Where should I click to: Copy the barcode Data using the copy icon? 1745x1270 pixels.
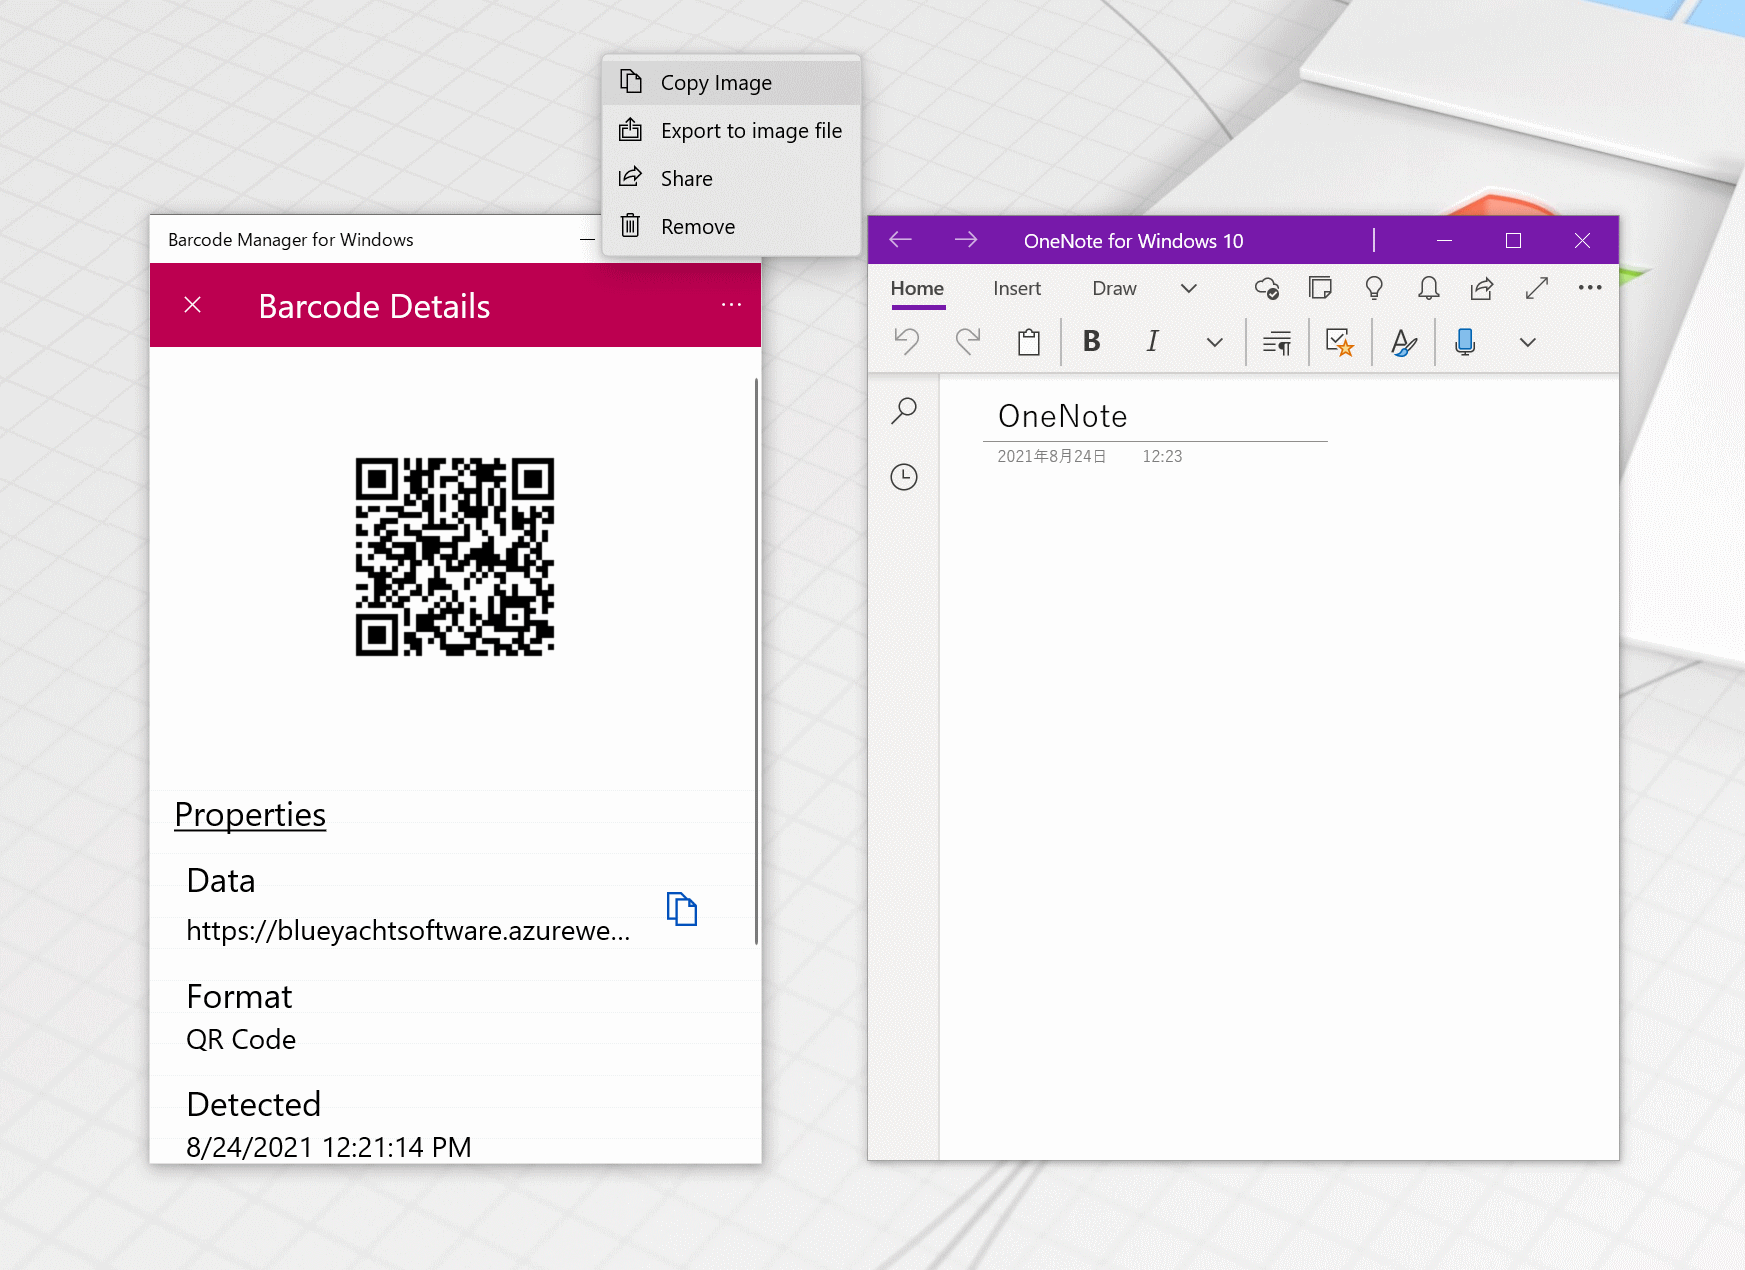[x=683, y=908]
